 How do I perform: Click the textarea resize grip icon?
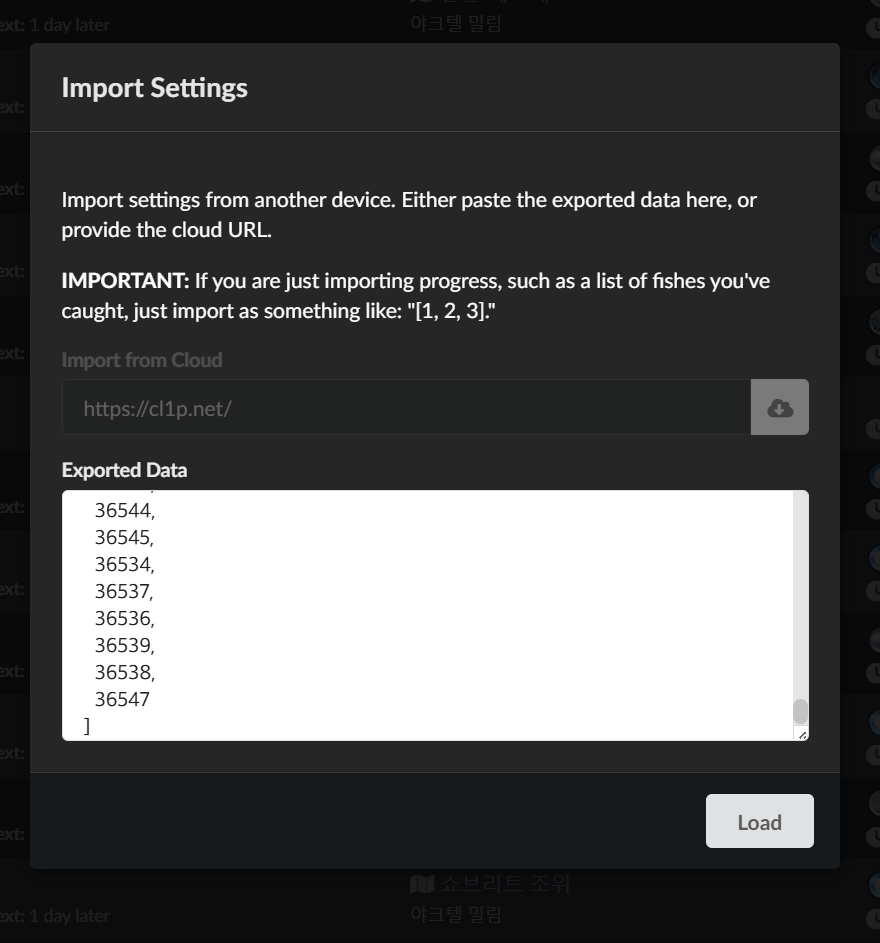[x=801, y=734]
